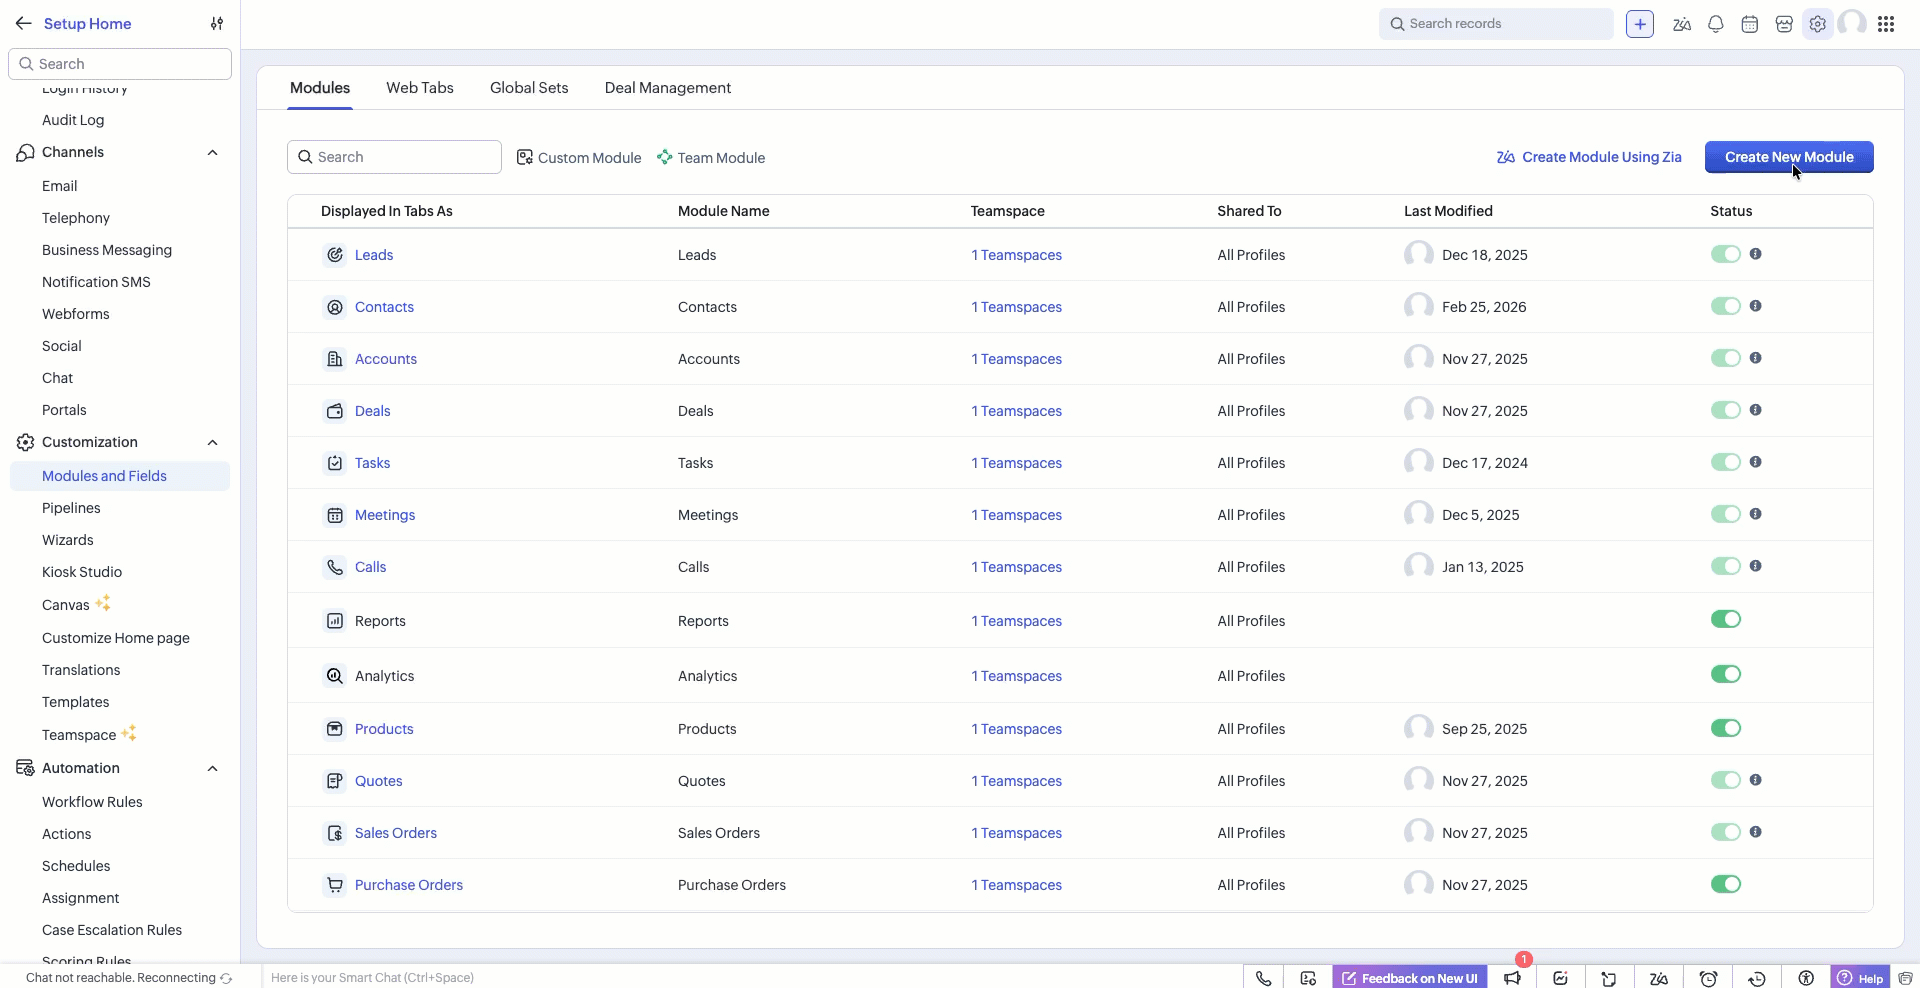Image resolution: width=1920 pixels, height=988 pixels.
Task: Collapse the Channels section
Action: [x=212, y=152]
